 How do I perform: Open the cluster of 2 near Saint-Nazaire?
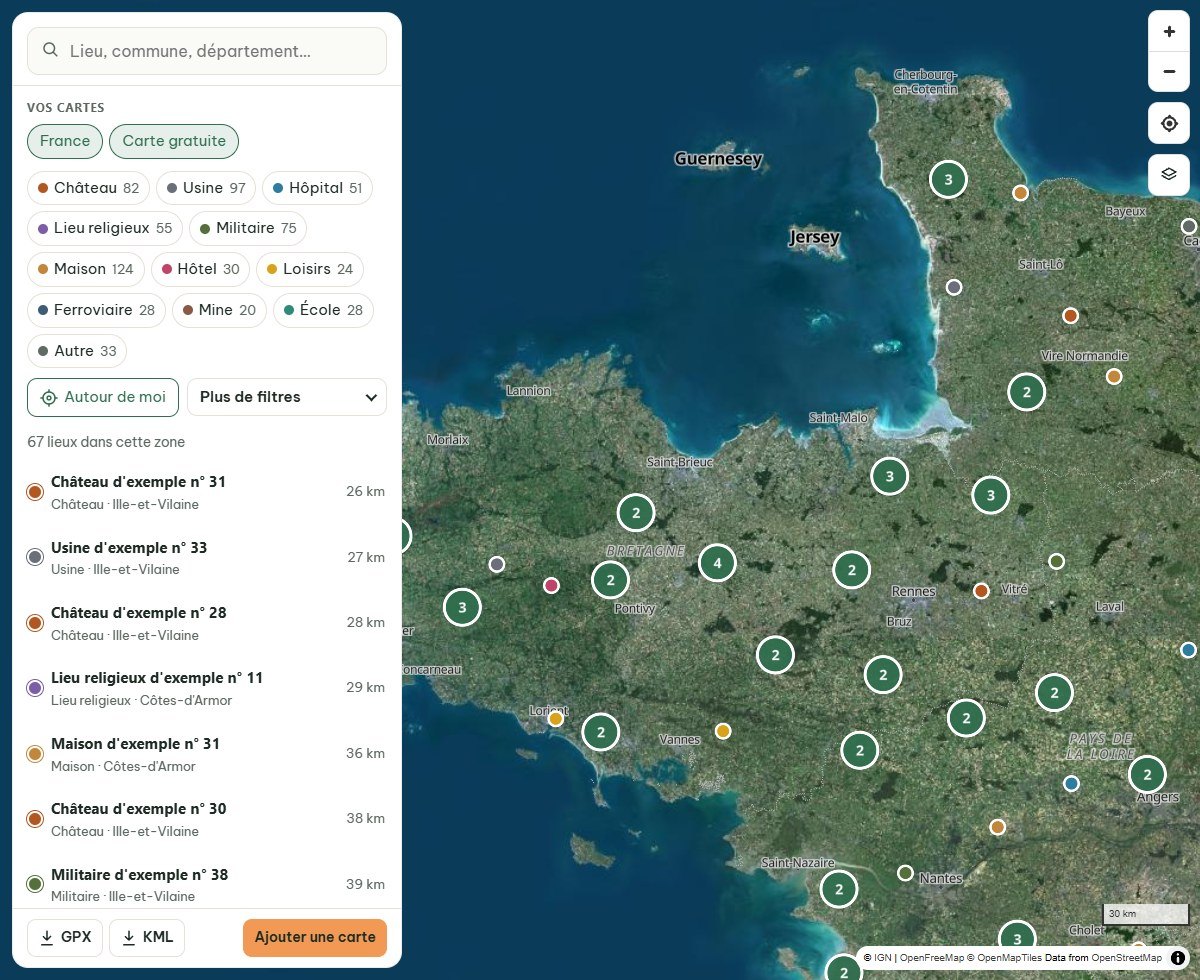coord(839,888)
